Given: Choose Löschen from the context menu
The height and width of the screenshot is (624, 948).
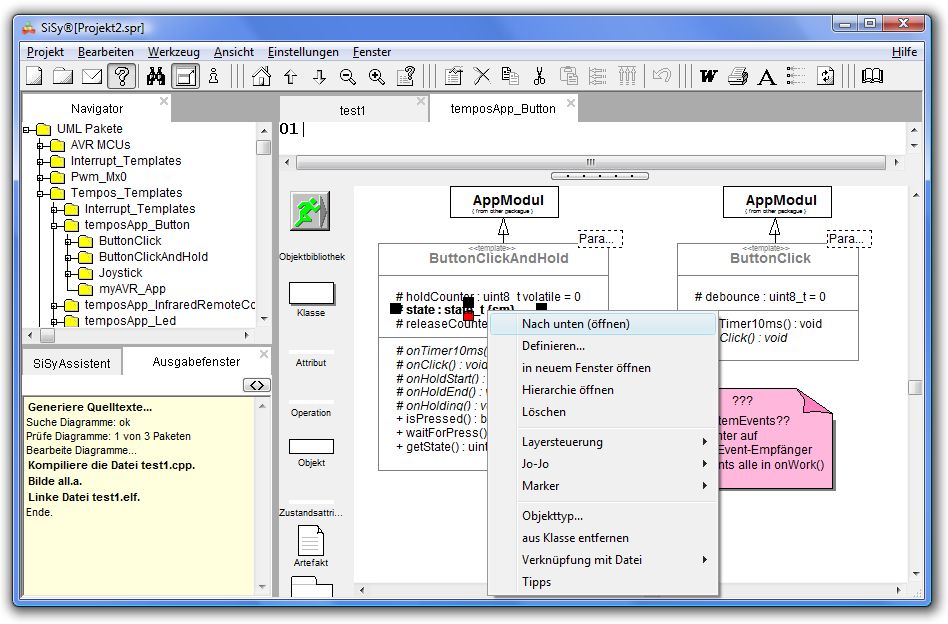Looking at the screenshot, I should point(544,412).
